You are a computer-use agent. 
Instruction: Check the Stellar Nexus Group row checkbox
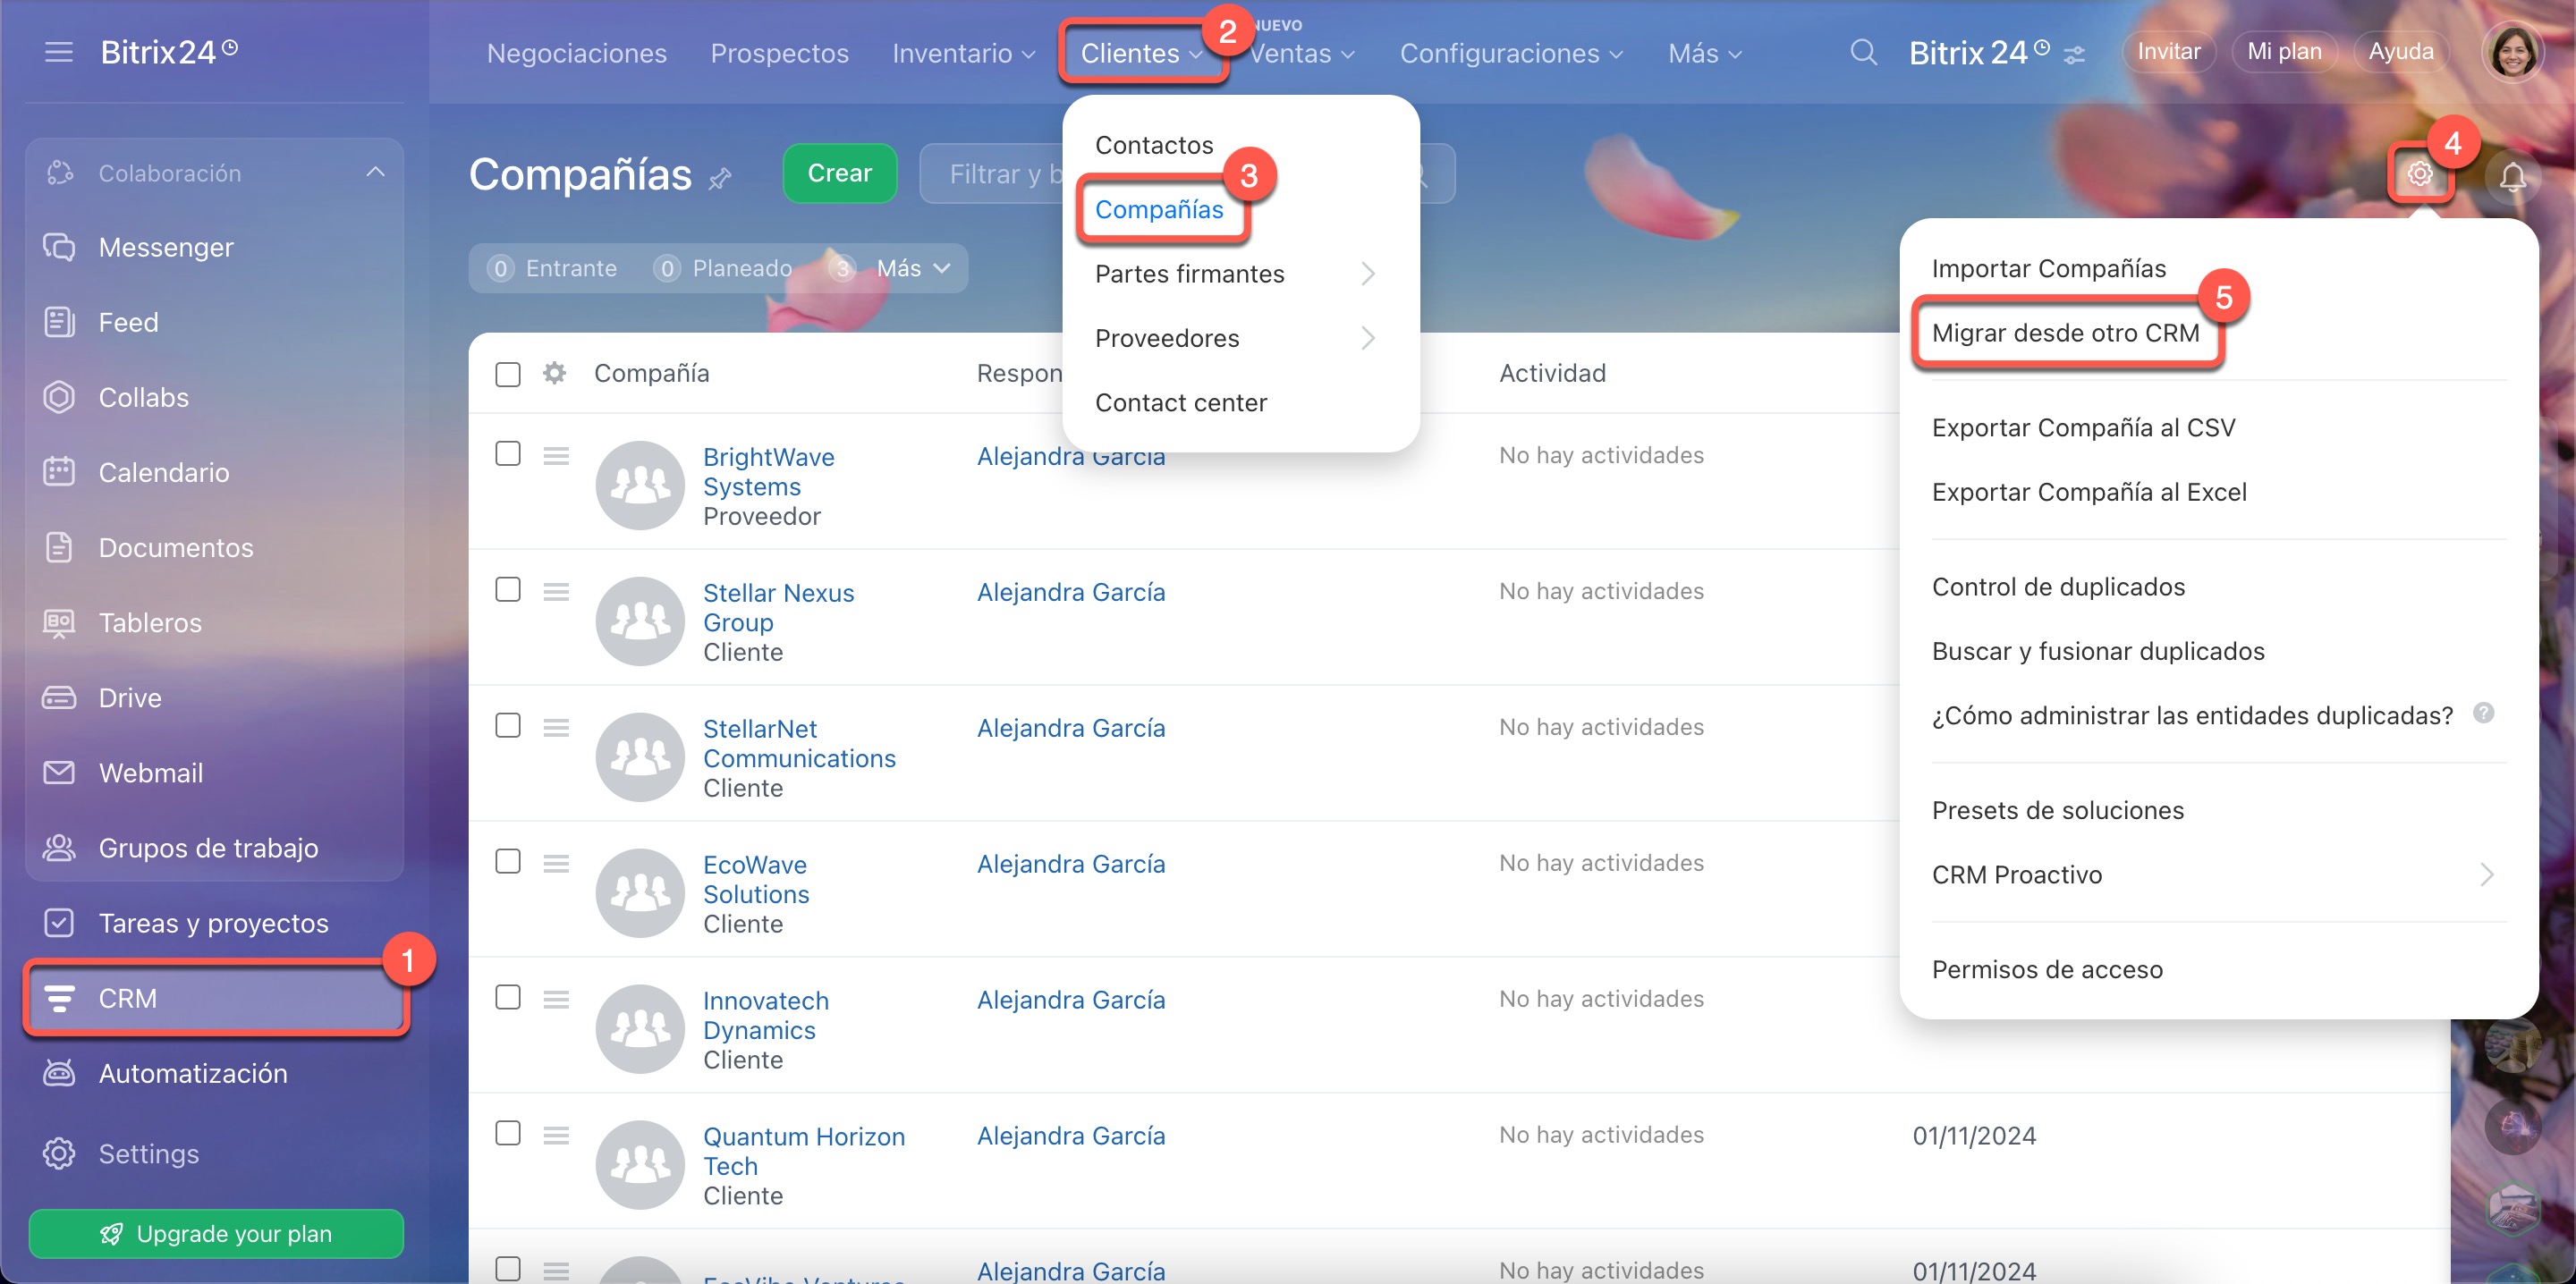(x=508, y=590)
